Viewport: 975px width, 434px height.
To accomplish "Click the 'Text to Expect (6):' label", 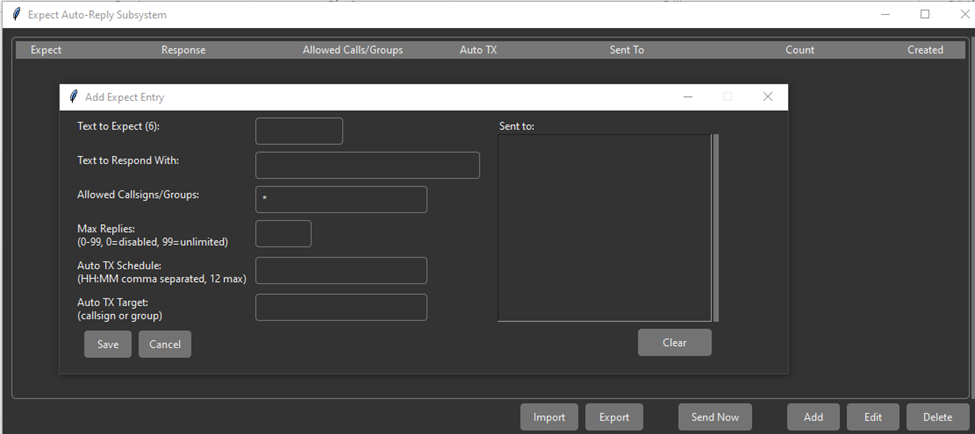I will point(118,126).
